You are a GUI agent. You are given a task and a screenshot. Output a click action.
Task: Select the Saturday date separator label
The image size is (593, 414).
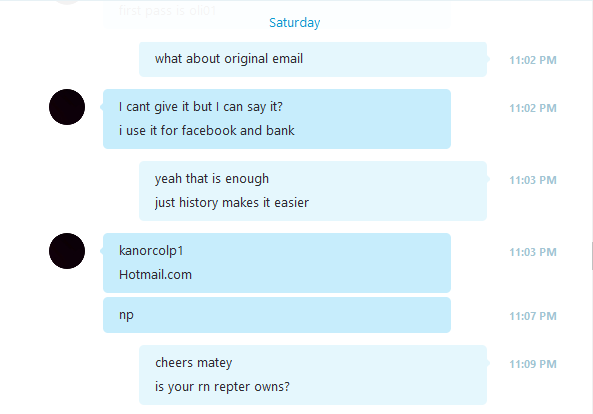pyautogui.click(x=295, y=23)
